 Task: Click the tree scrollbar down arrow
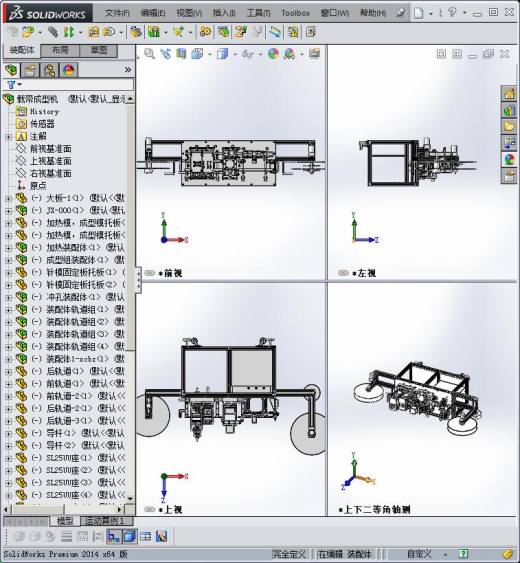(130, 499)
